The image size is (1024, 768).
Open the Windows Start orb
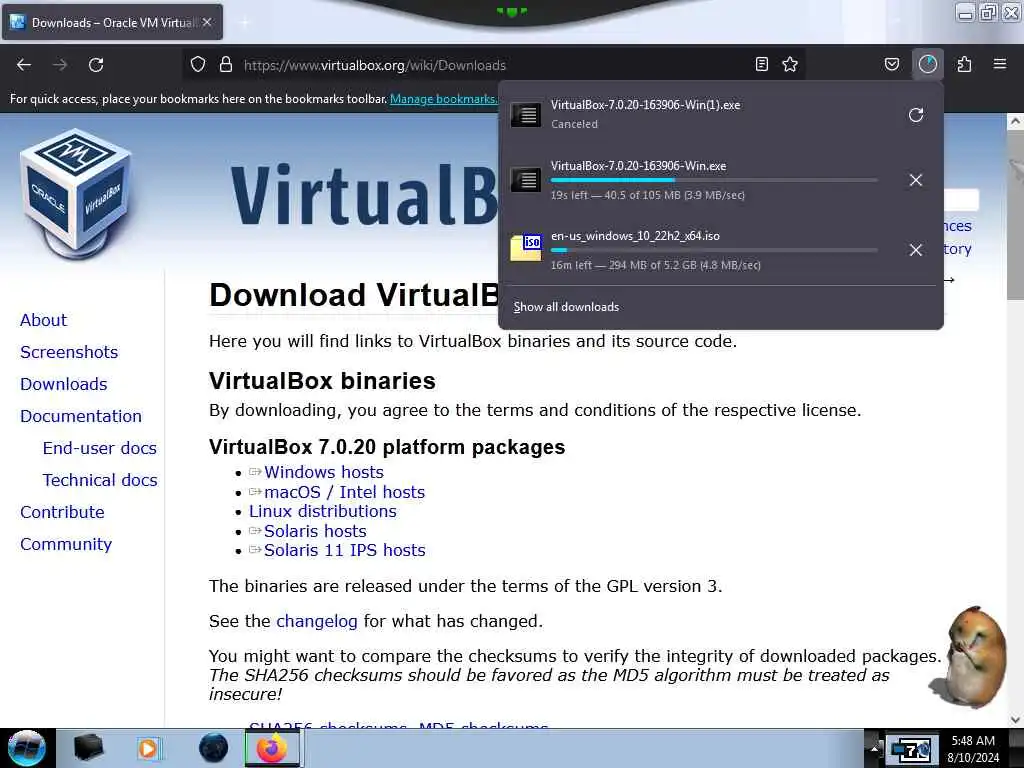pos(26,748)
